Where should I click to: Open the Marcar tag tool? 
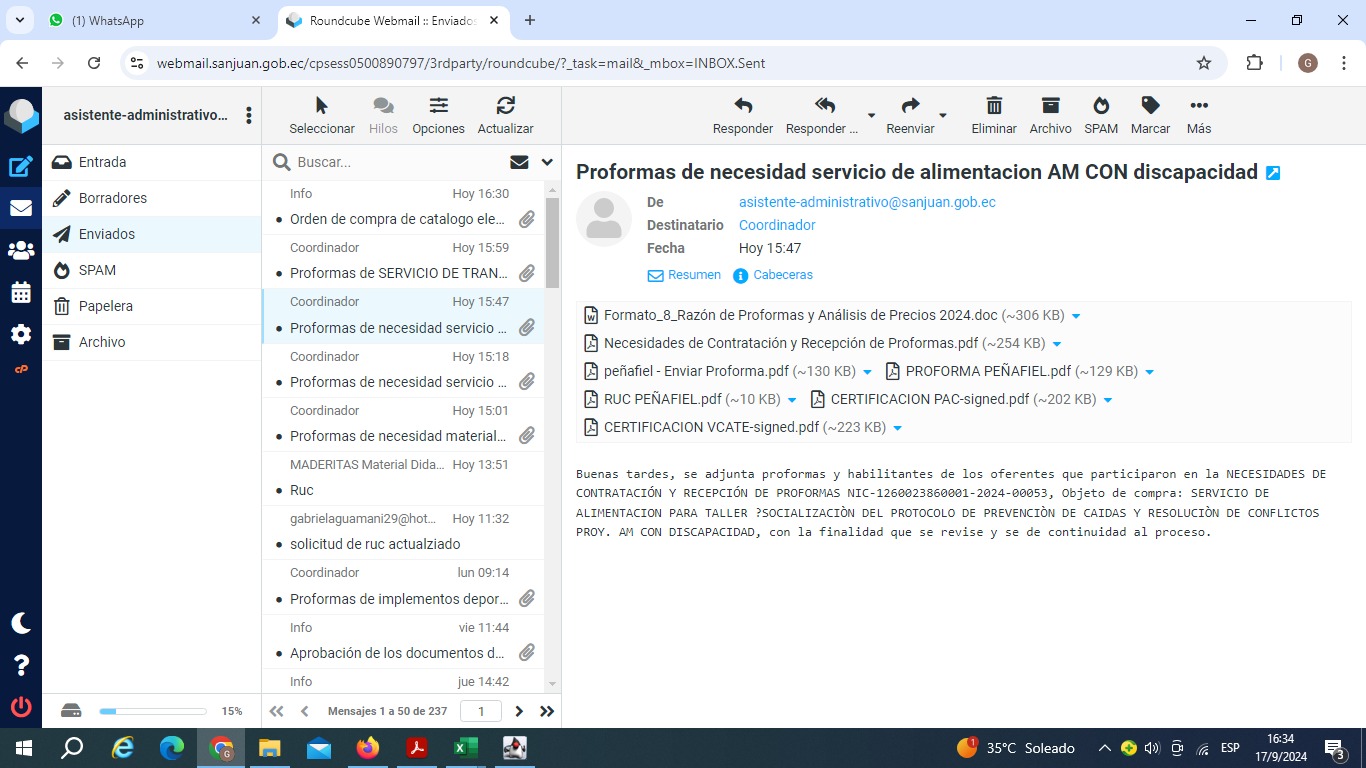tap(1150, 106)
